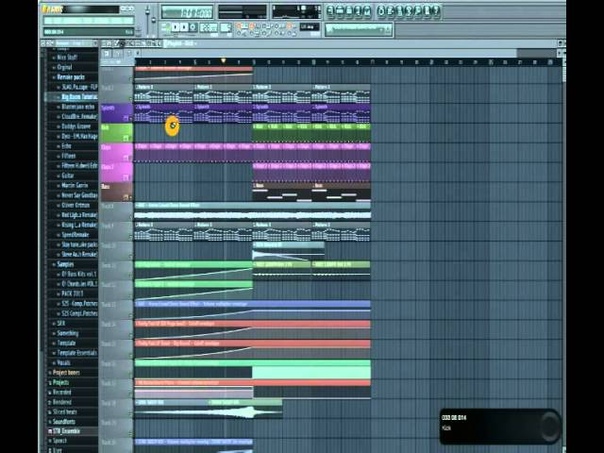Click the round Record button in transport

[x=193, y=27]
